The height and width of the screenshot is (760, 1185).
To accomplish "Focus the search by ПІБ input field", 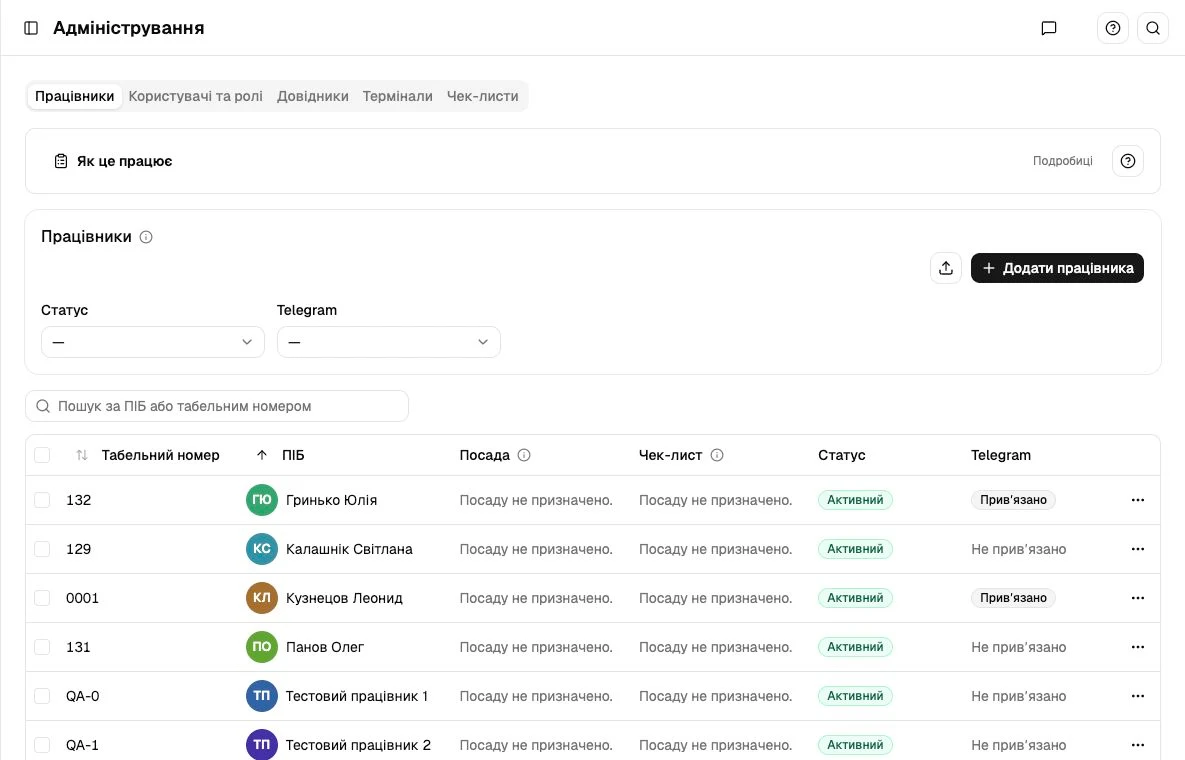I will [x=217, y=406].
